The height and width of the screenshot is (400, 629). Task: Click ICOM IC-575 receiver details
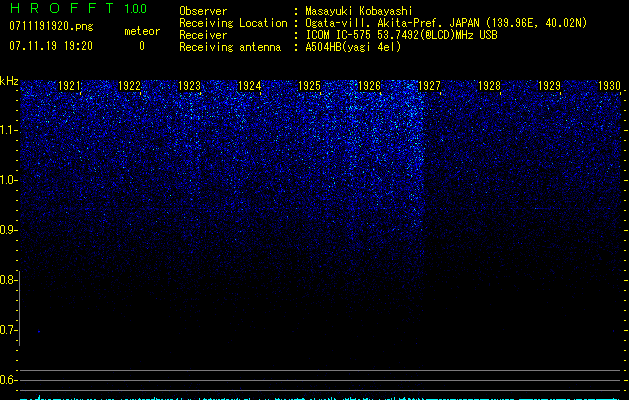[x=402, y=35]
